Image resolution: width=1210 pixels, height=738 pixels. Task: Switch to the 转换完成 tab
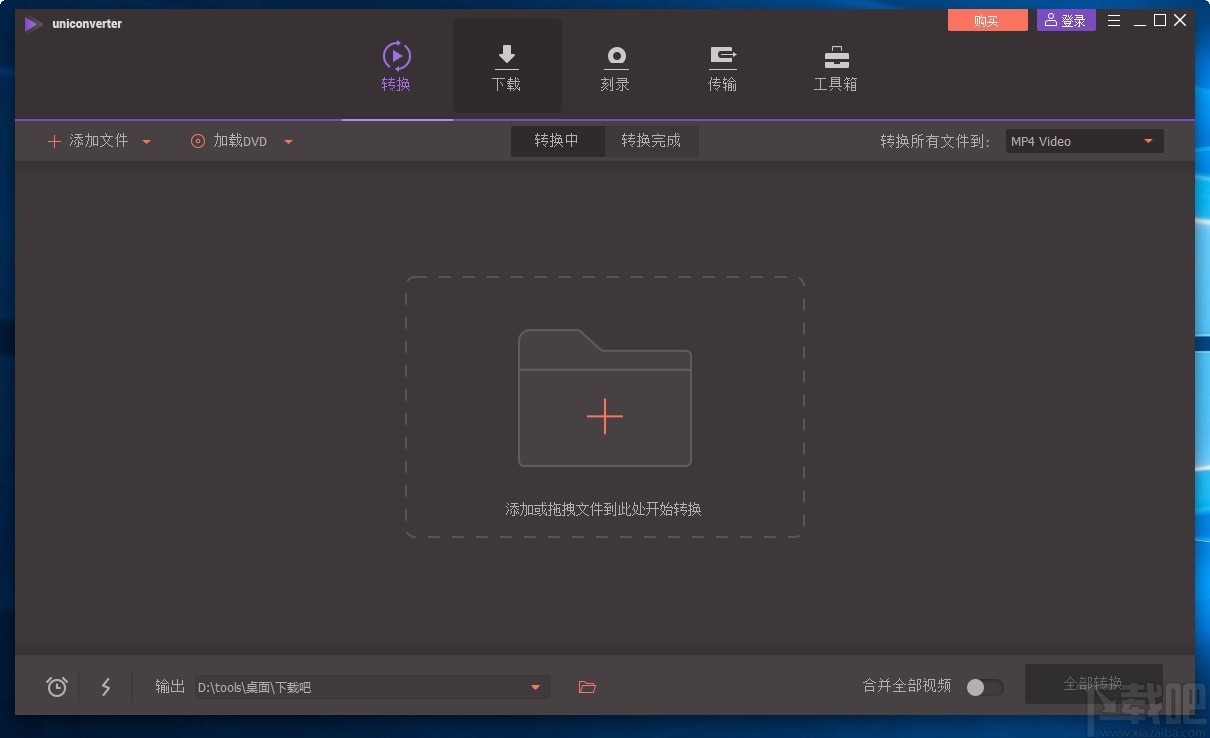click(651, 141)
